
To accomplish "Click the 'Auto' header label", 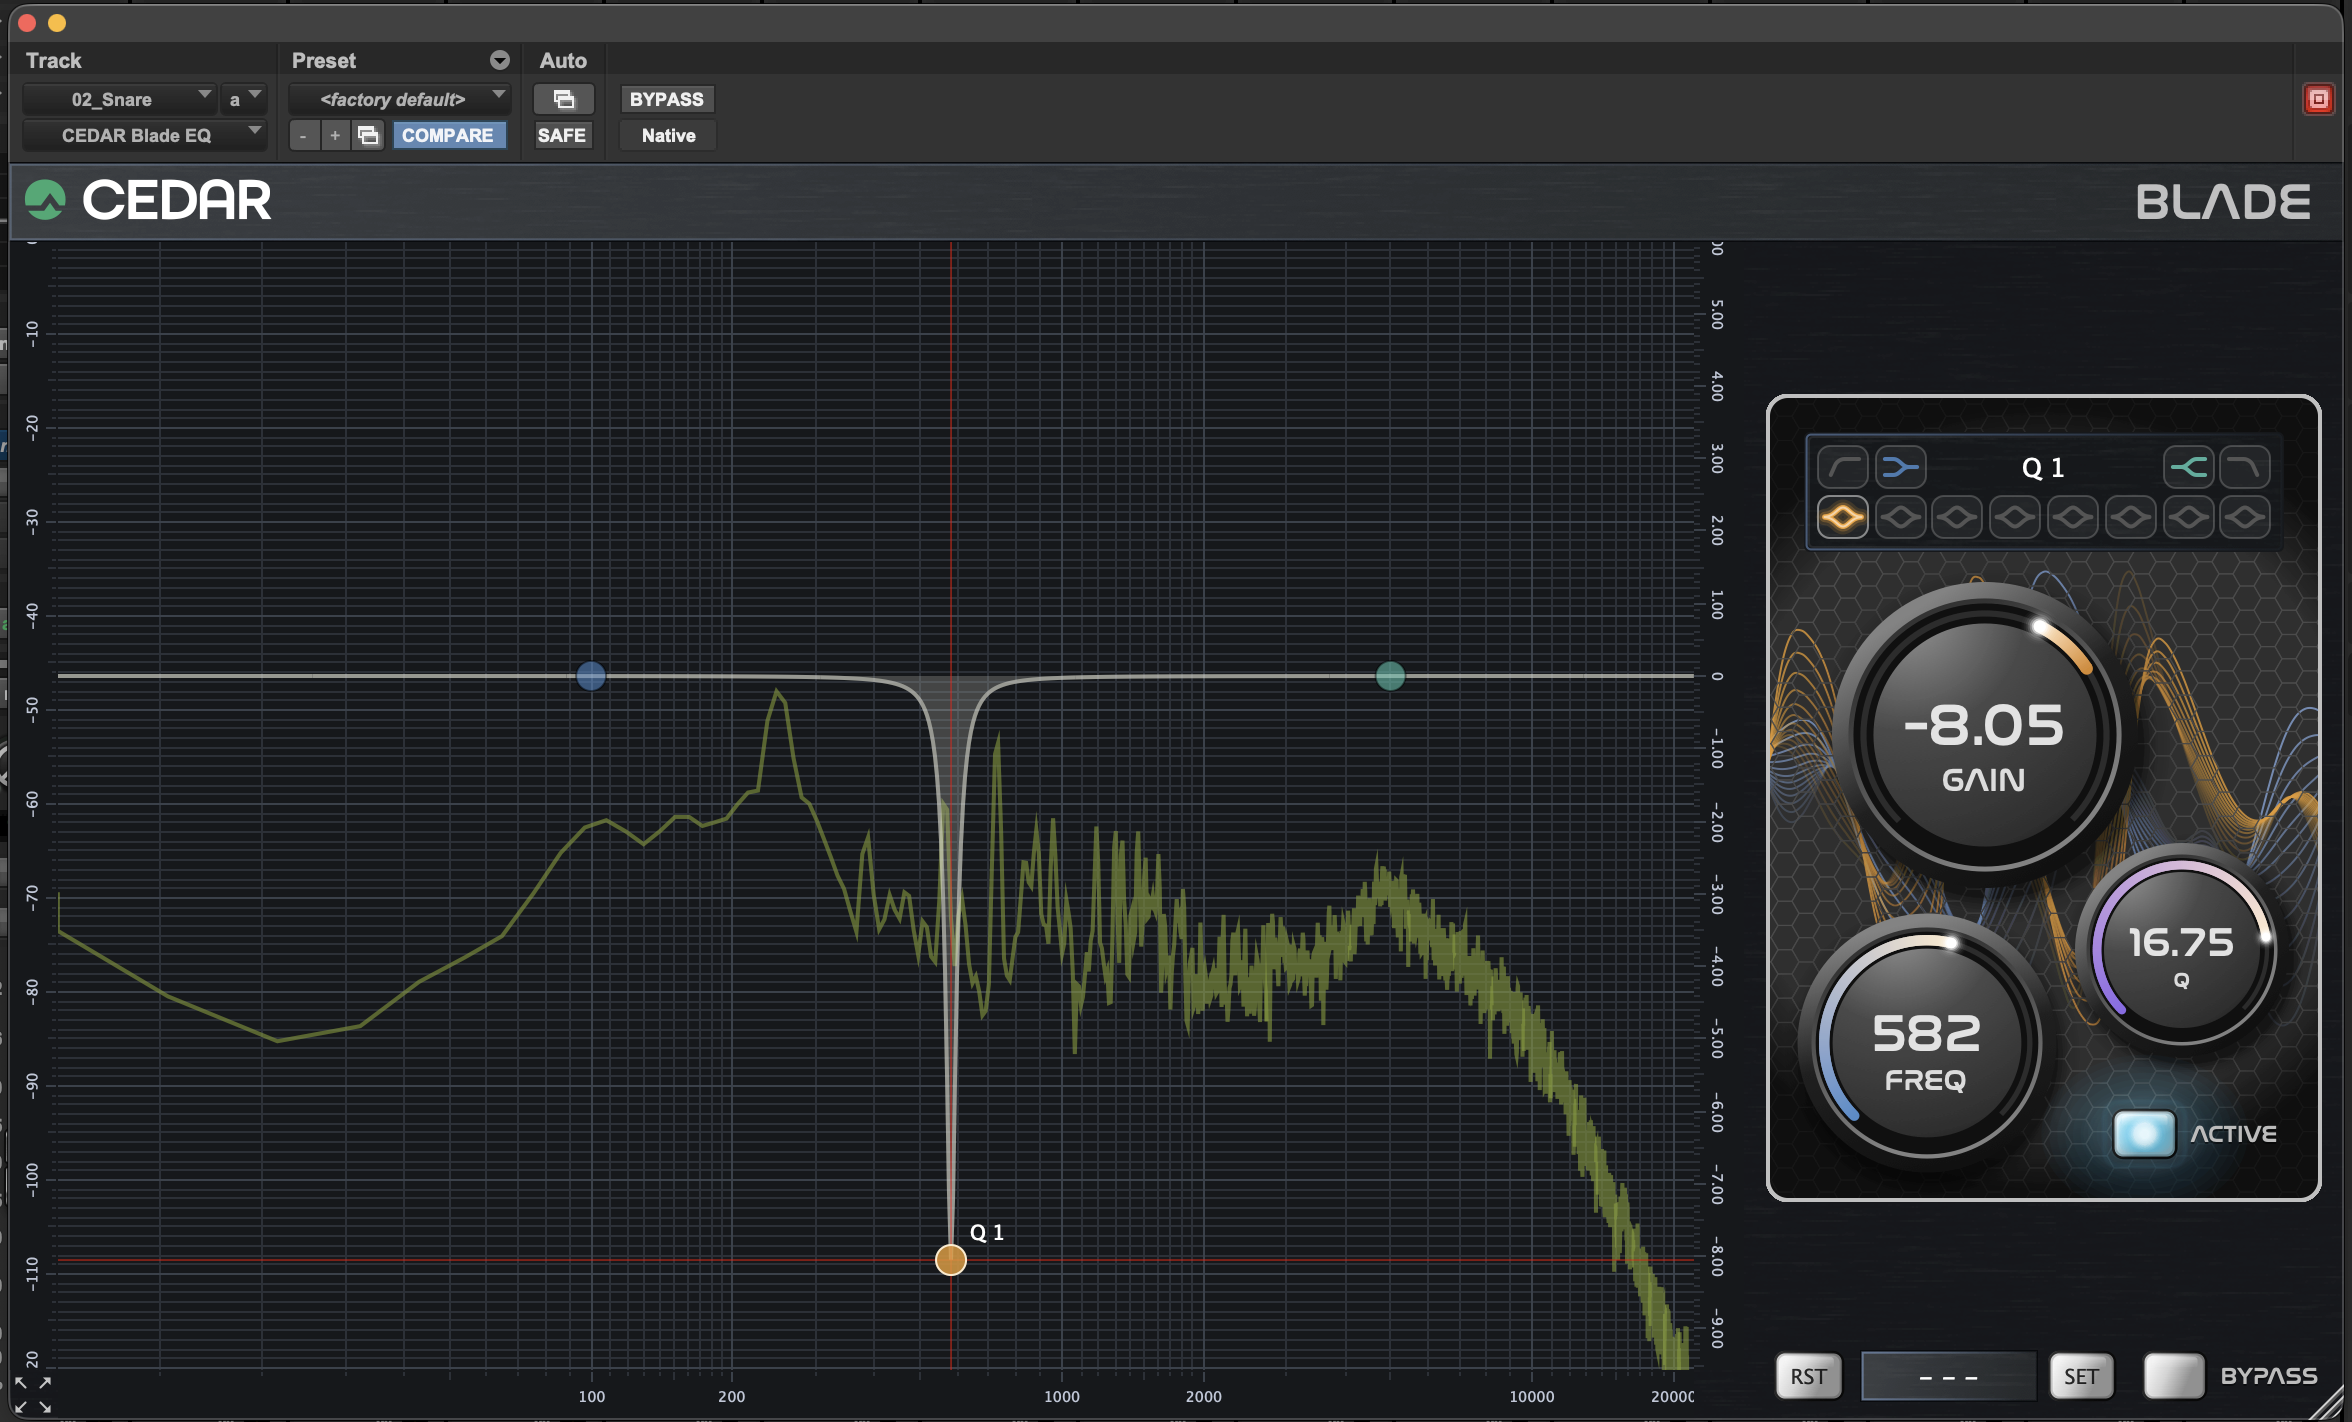I will (x=563, y=60).
